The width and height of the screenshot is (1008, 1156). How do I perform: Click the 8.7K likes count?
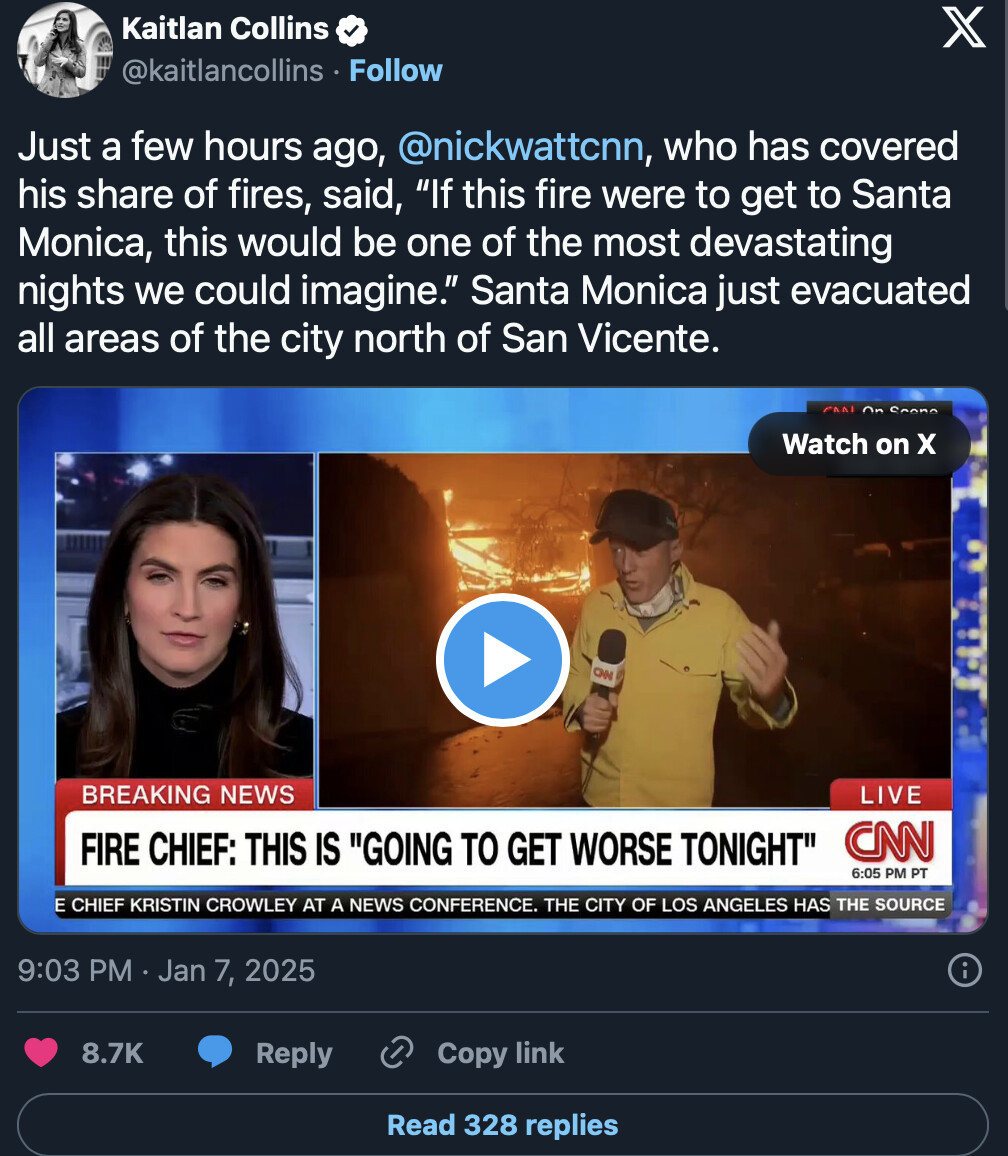tap(112, 1053)
